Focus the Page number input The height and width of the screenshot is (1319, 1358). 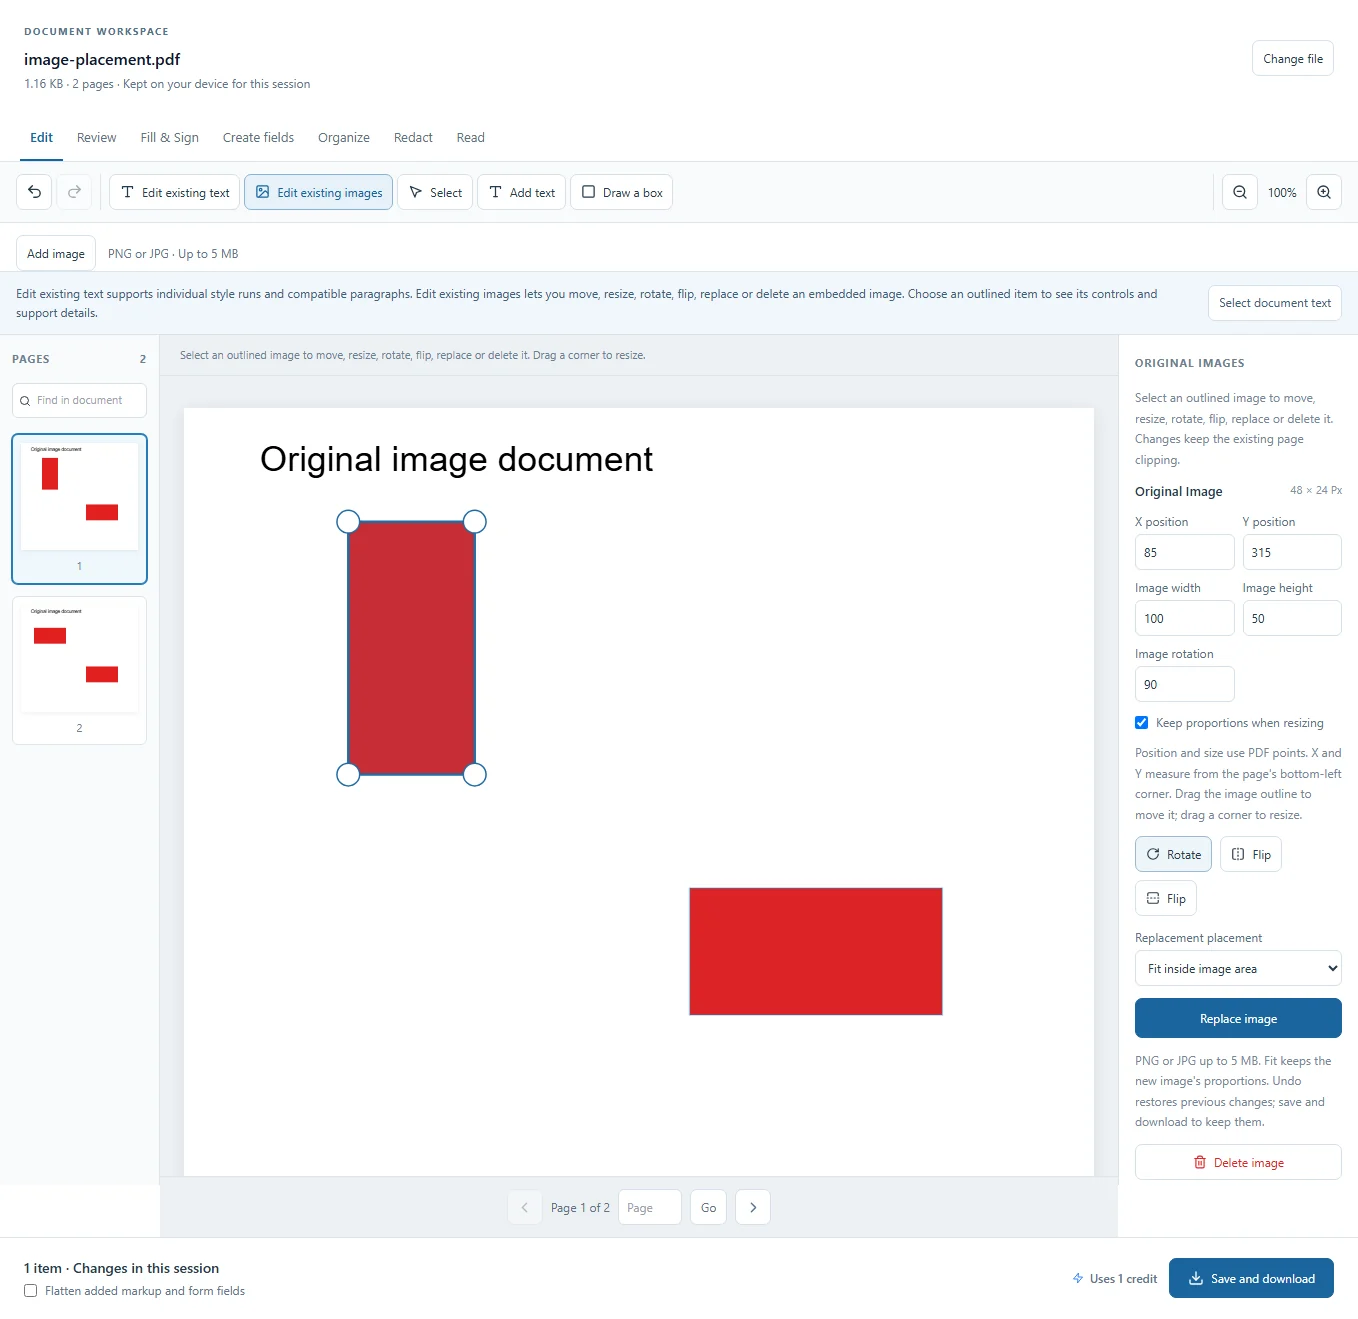(650, 1207)
